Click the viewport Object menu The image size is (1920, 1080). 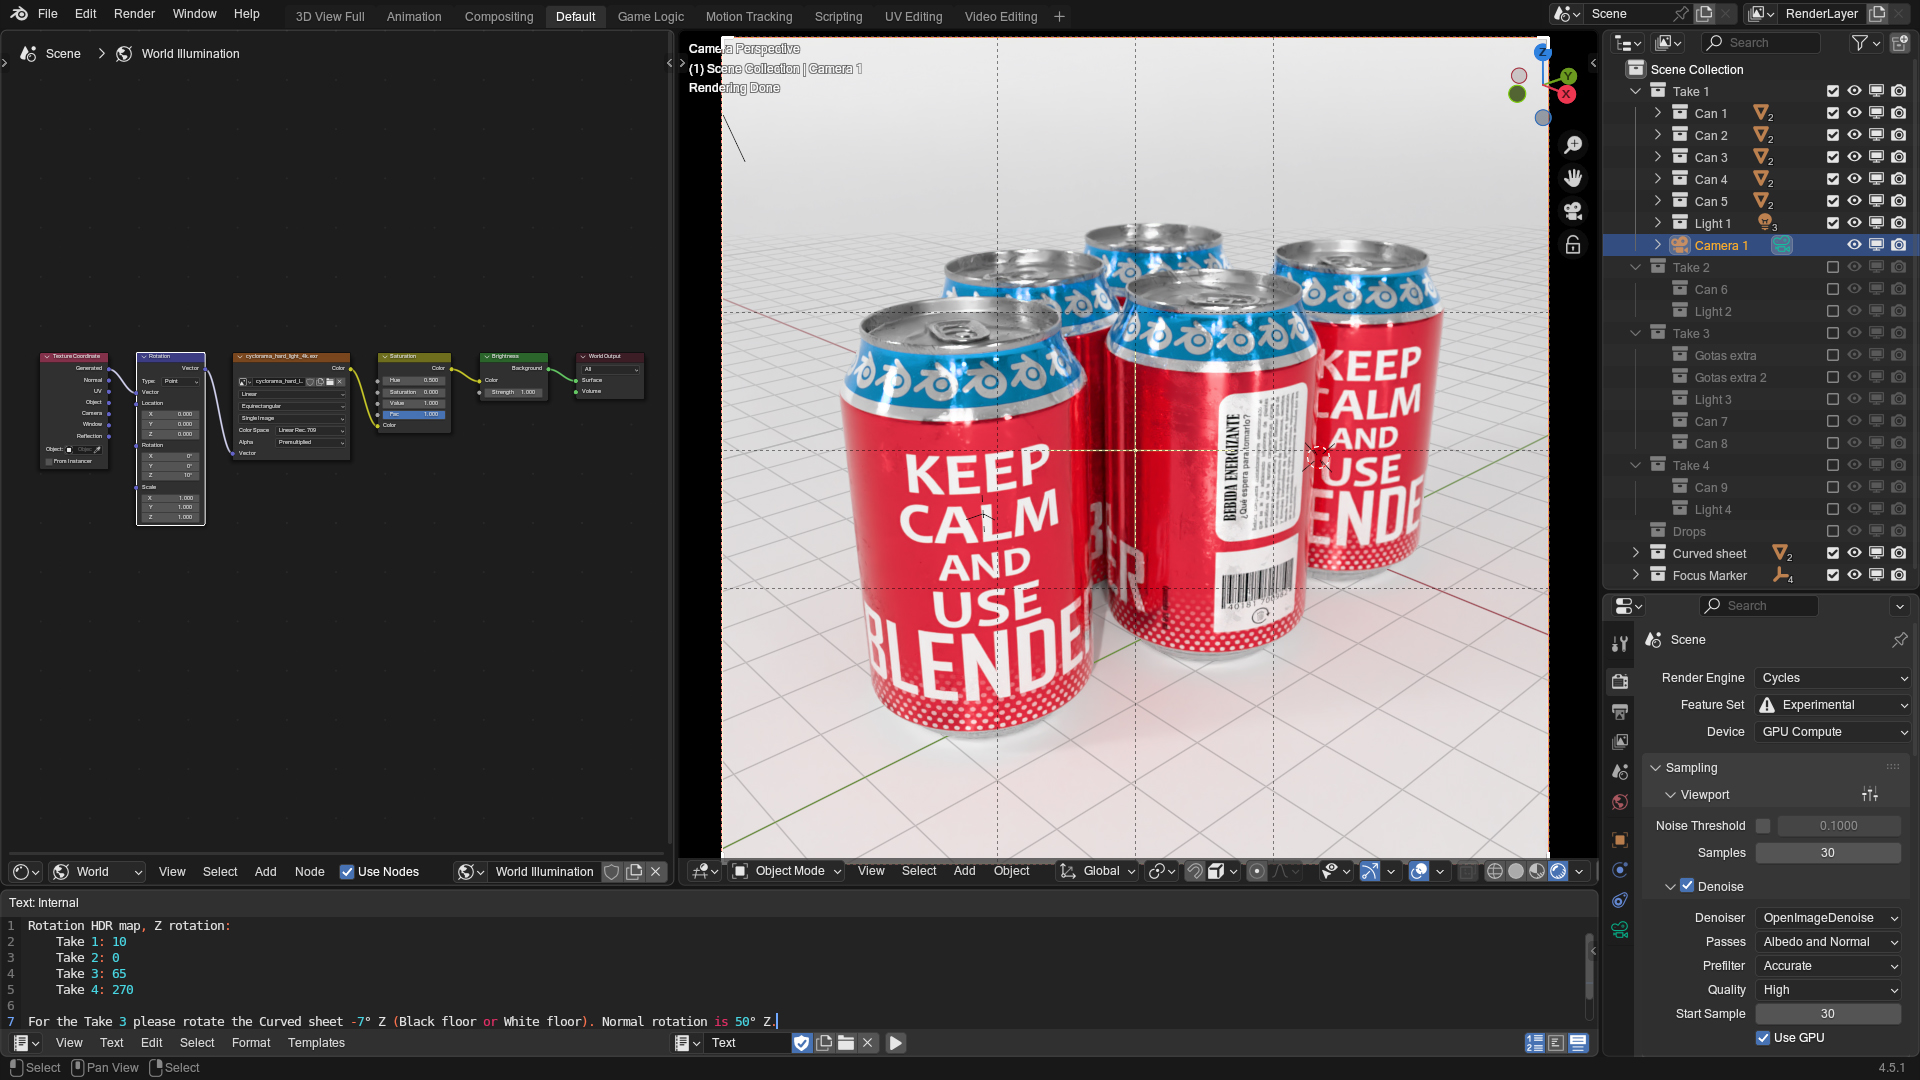(x=1011, y=871)
